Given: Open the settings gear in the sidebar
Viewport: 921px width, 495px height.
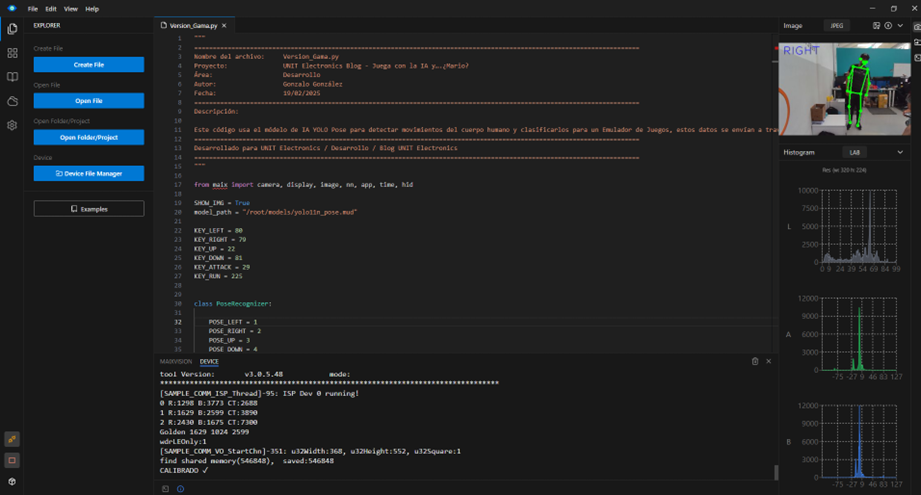Looking at the screenshot, I should (x=12, y=125).
